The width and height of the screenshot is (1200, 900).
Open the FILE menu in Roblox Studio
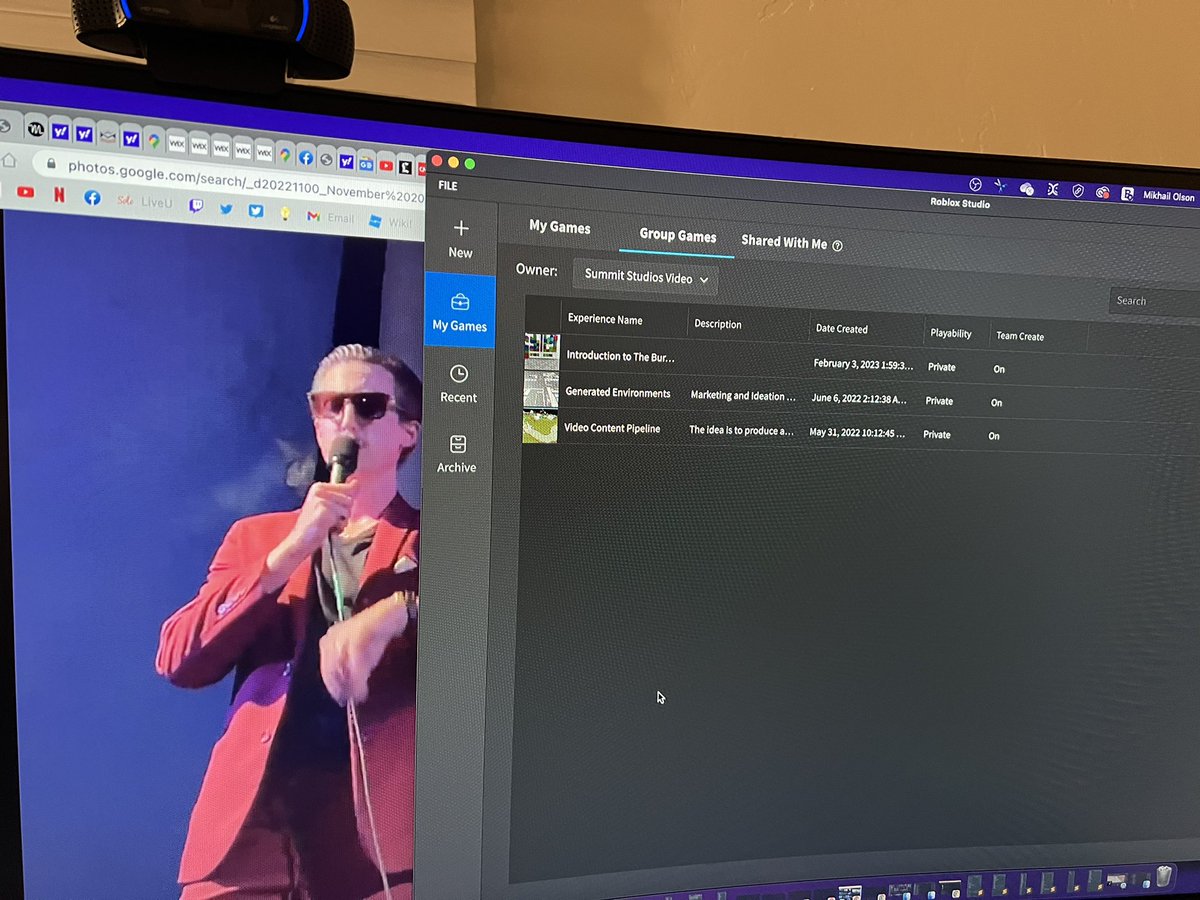tap(448, 186)
